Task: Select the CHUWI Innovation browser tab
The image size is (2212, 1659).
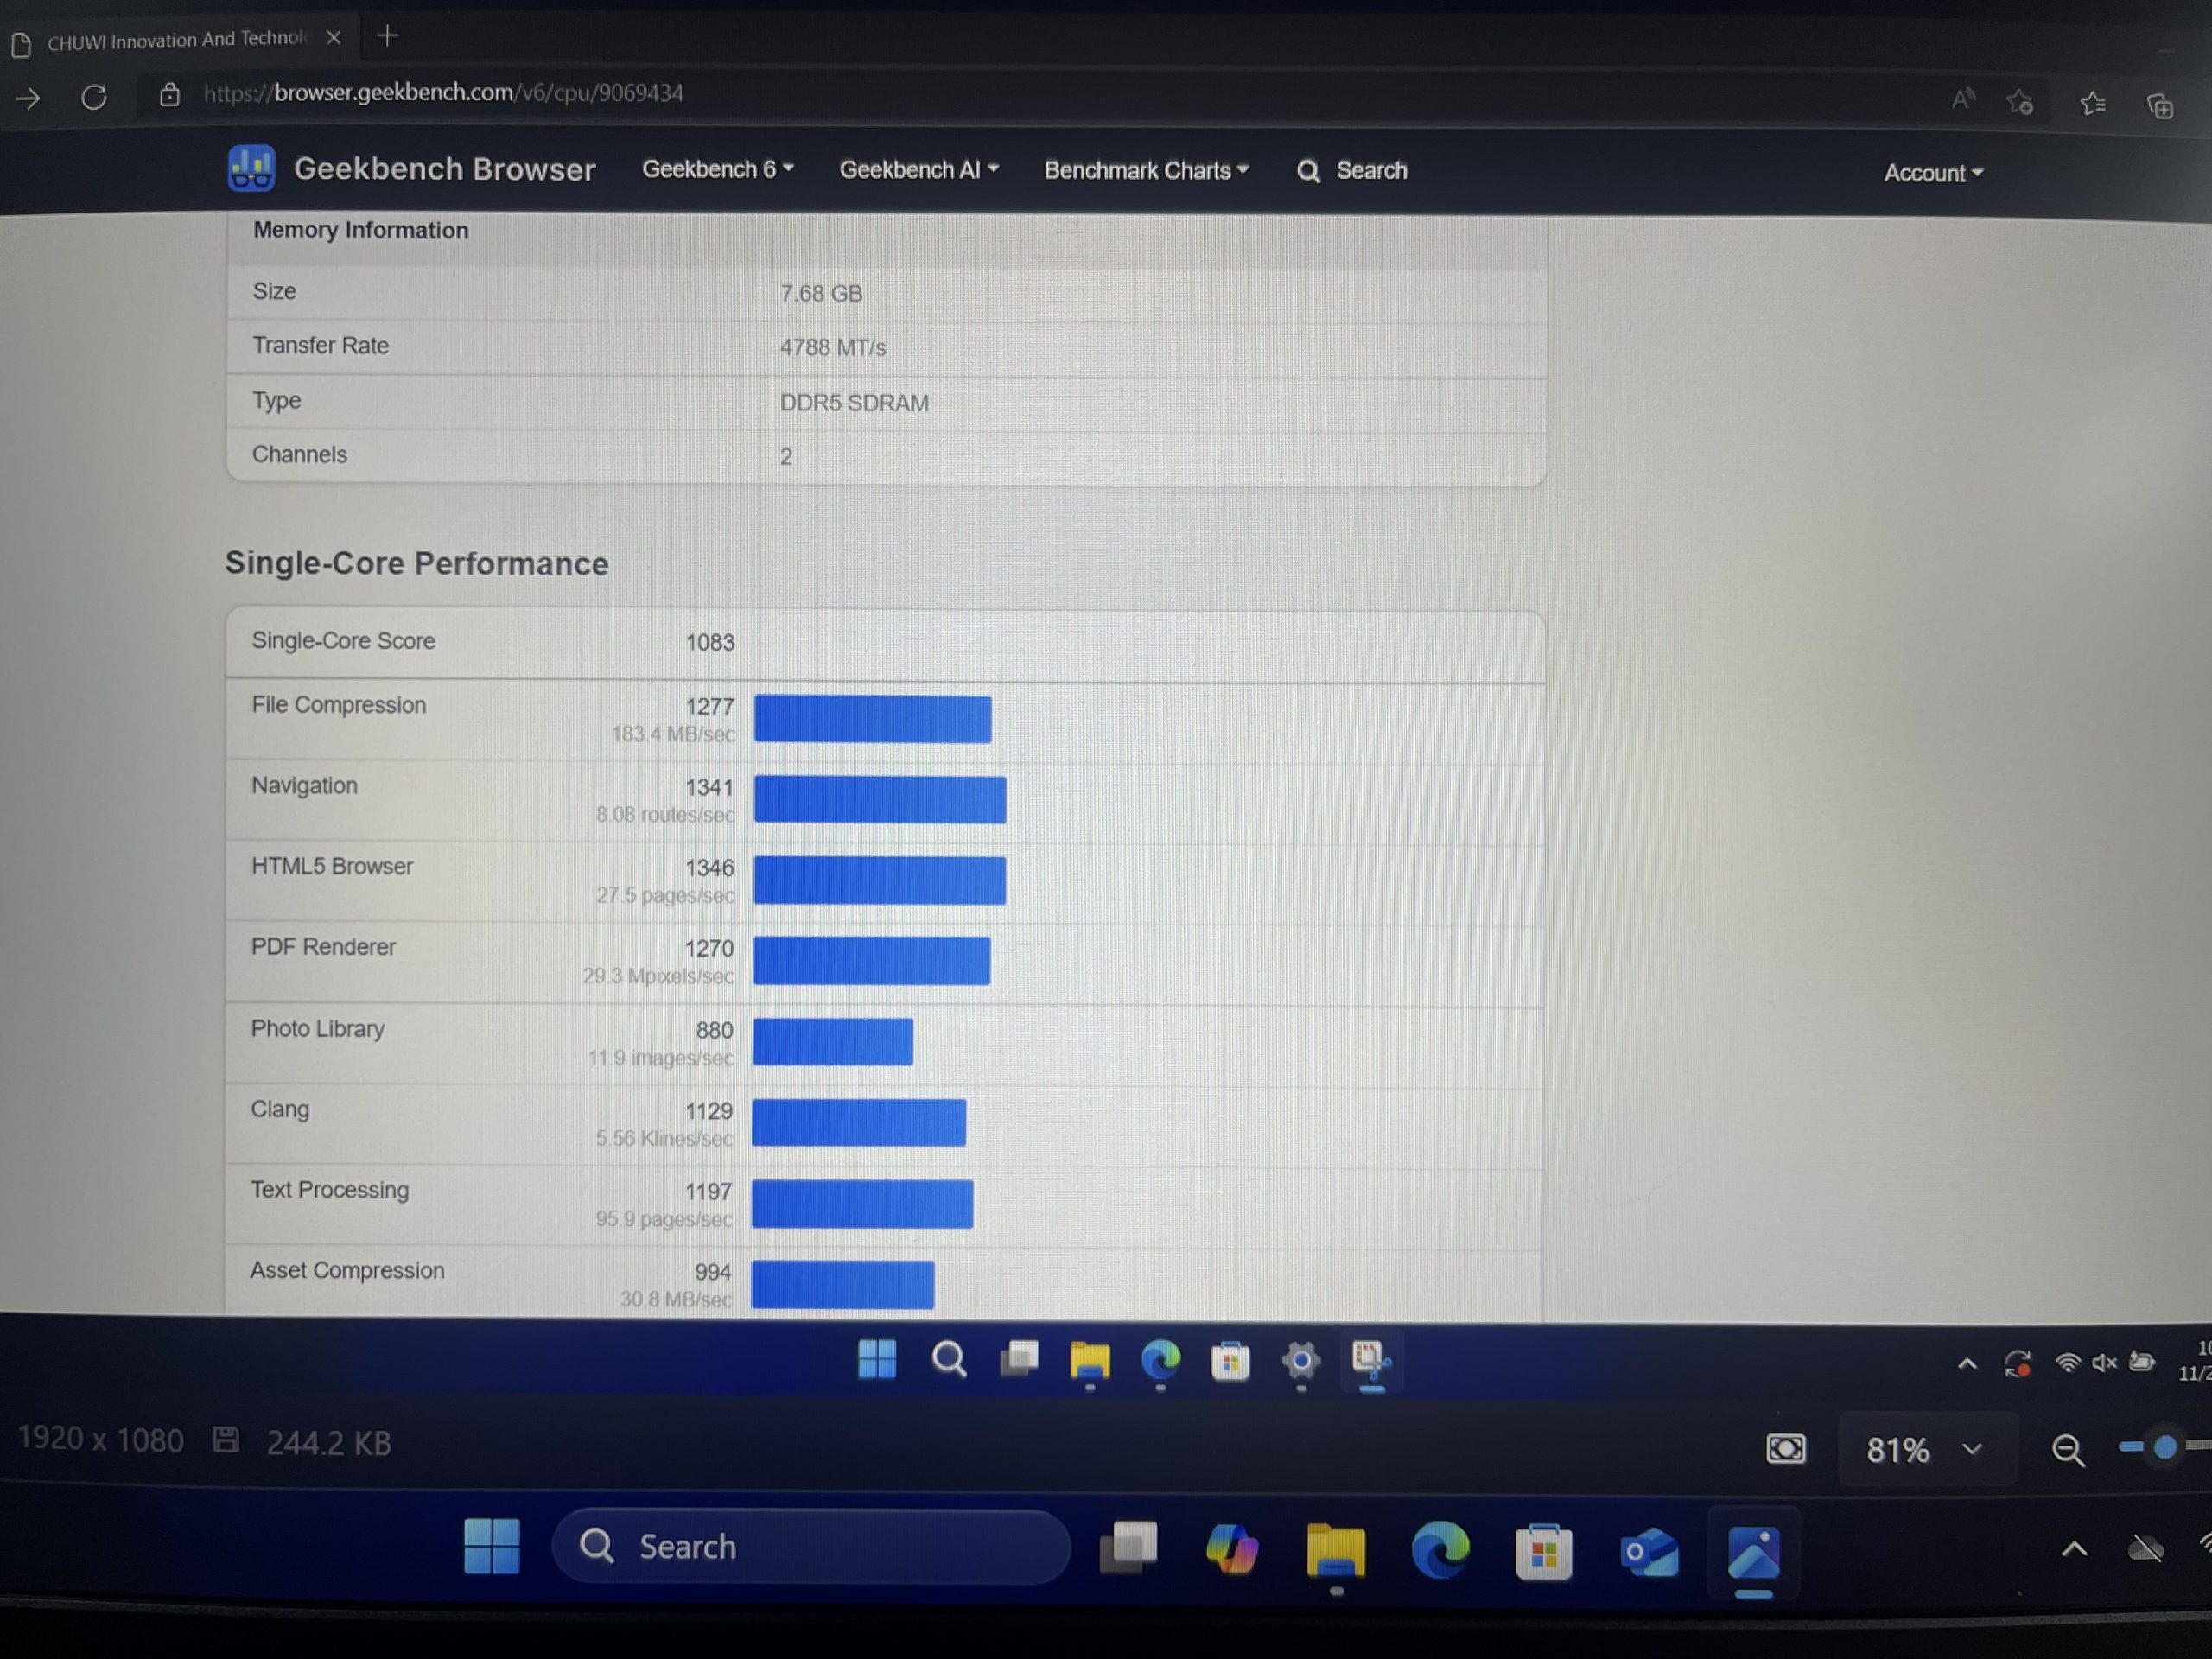Action: pos(175,40)
